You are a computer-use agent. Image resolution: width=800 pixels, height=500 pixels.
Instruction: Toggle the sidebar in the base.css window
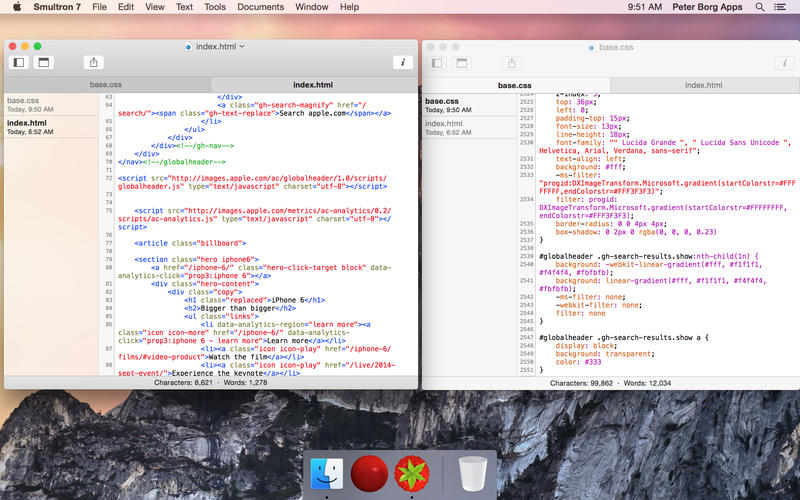coord(436,62)
